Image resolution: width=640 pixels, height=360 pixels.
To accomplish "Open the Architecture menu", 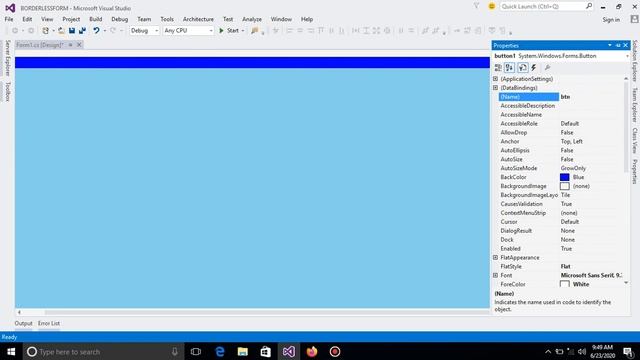I will 198,19.
